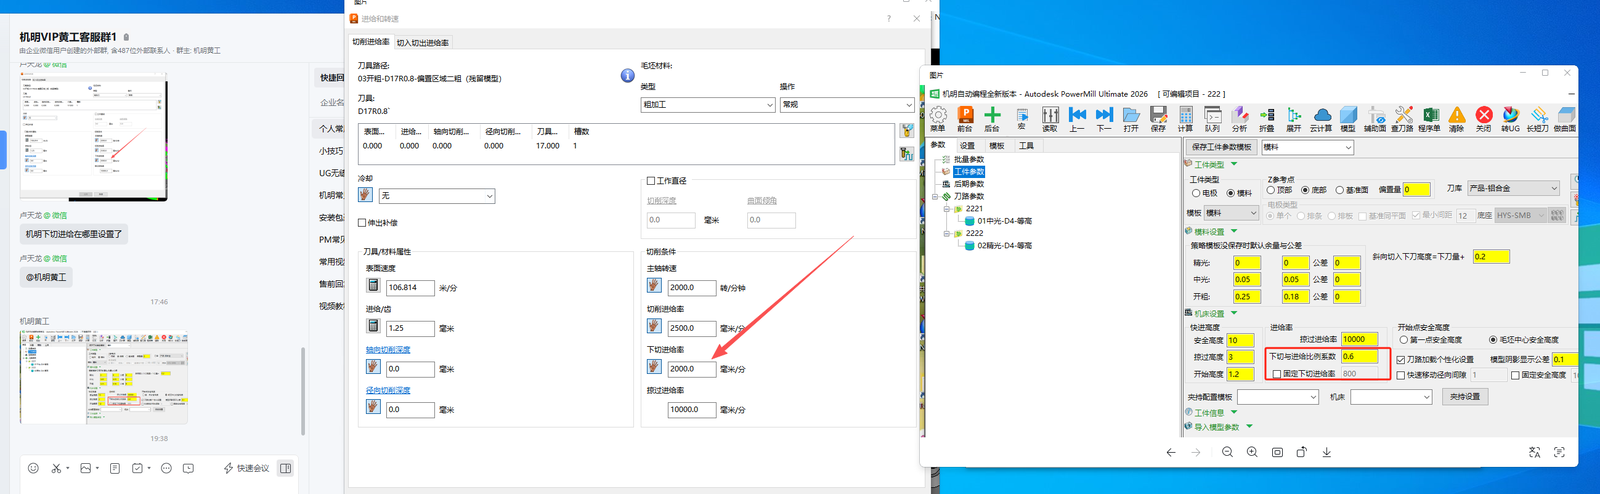Click the scissors screenshot icon in chat
1600x494 pixels.
click(x=57, y=468)
